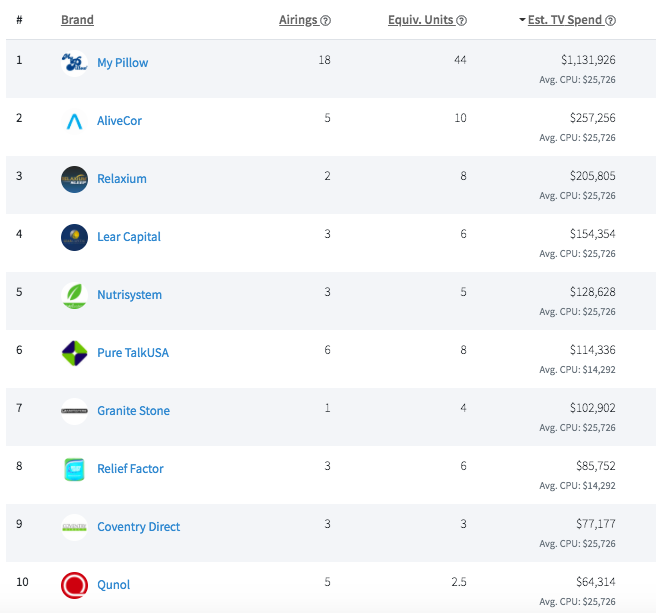The width and height of the screenshot is (656, 613).
Task: Open the Granite Stone brand link
Action: (x=133, y=411)
